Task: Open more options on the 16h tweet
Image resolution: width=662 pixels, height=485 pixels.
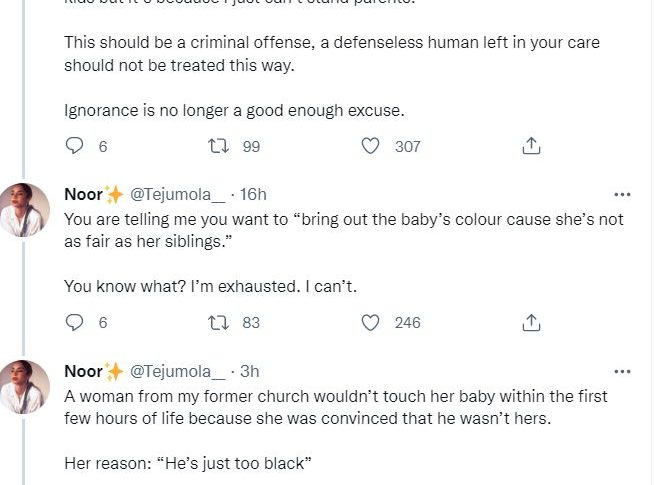Action: pyautogui.click(x=622, y=194)
